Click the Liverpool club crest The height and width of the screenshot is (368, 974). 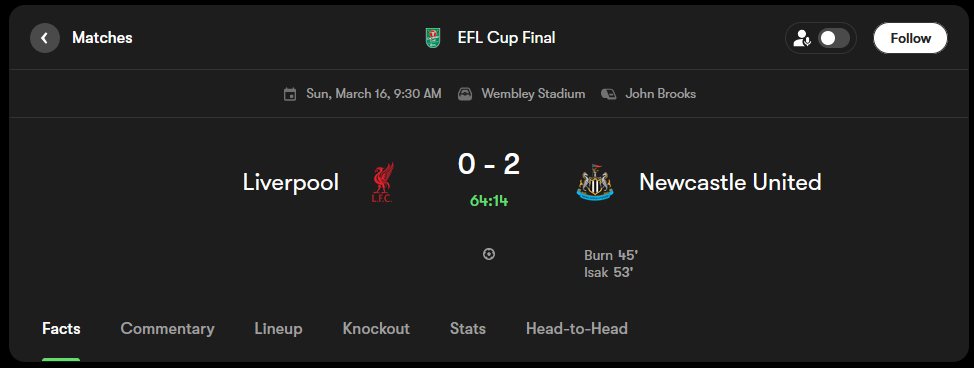(x=382, y=183)
